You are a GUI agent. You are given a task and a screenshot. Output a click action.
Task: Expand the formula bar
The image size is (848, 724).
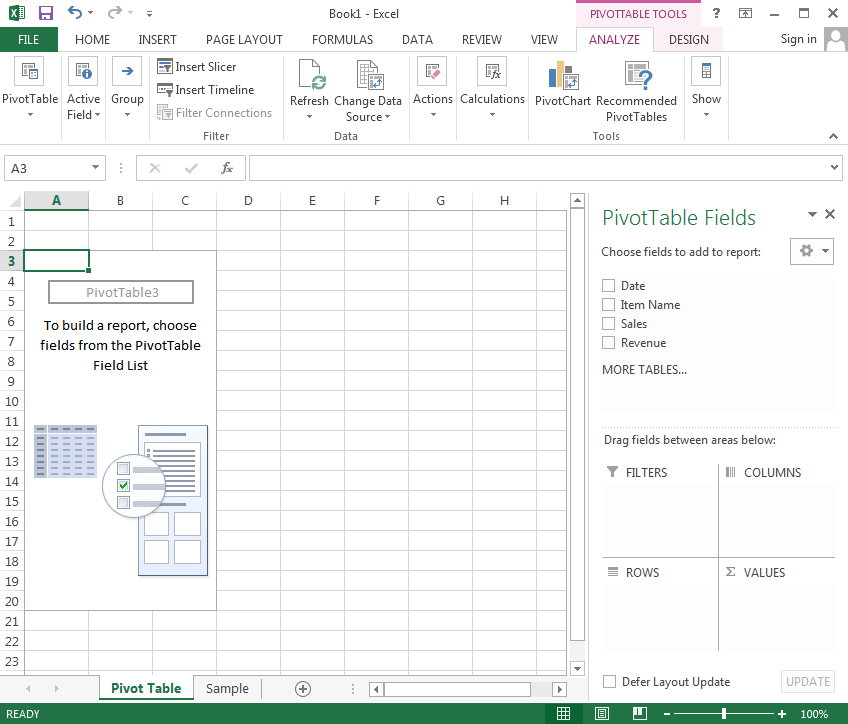coord(834,168)
